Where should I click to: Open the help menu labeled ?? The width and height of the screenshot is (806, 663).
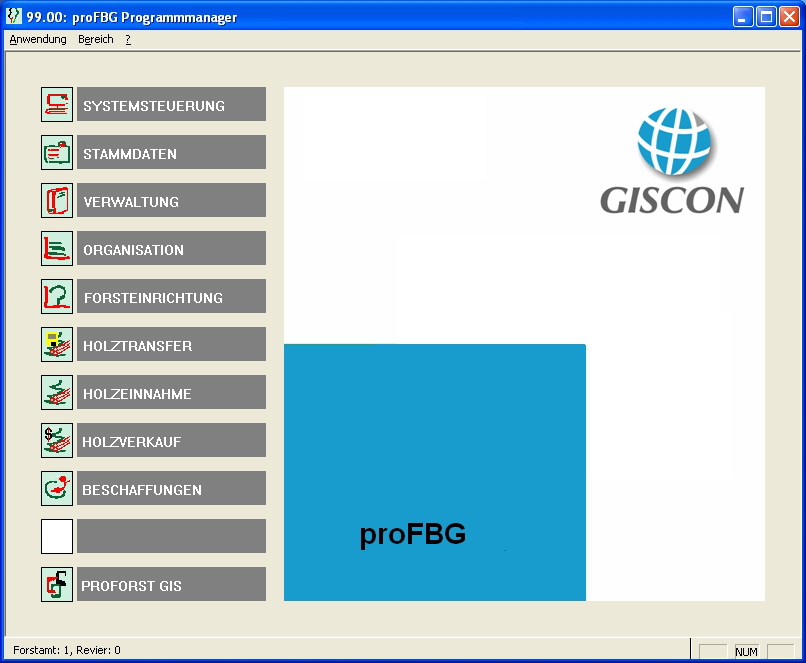[126, 39]
